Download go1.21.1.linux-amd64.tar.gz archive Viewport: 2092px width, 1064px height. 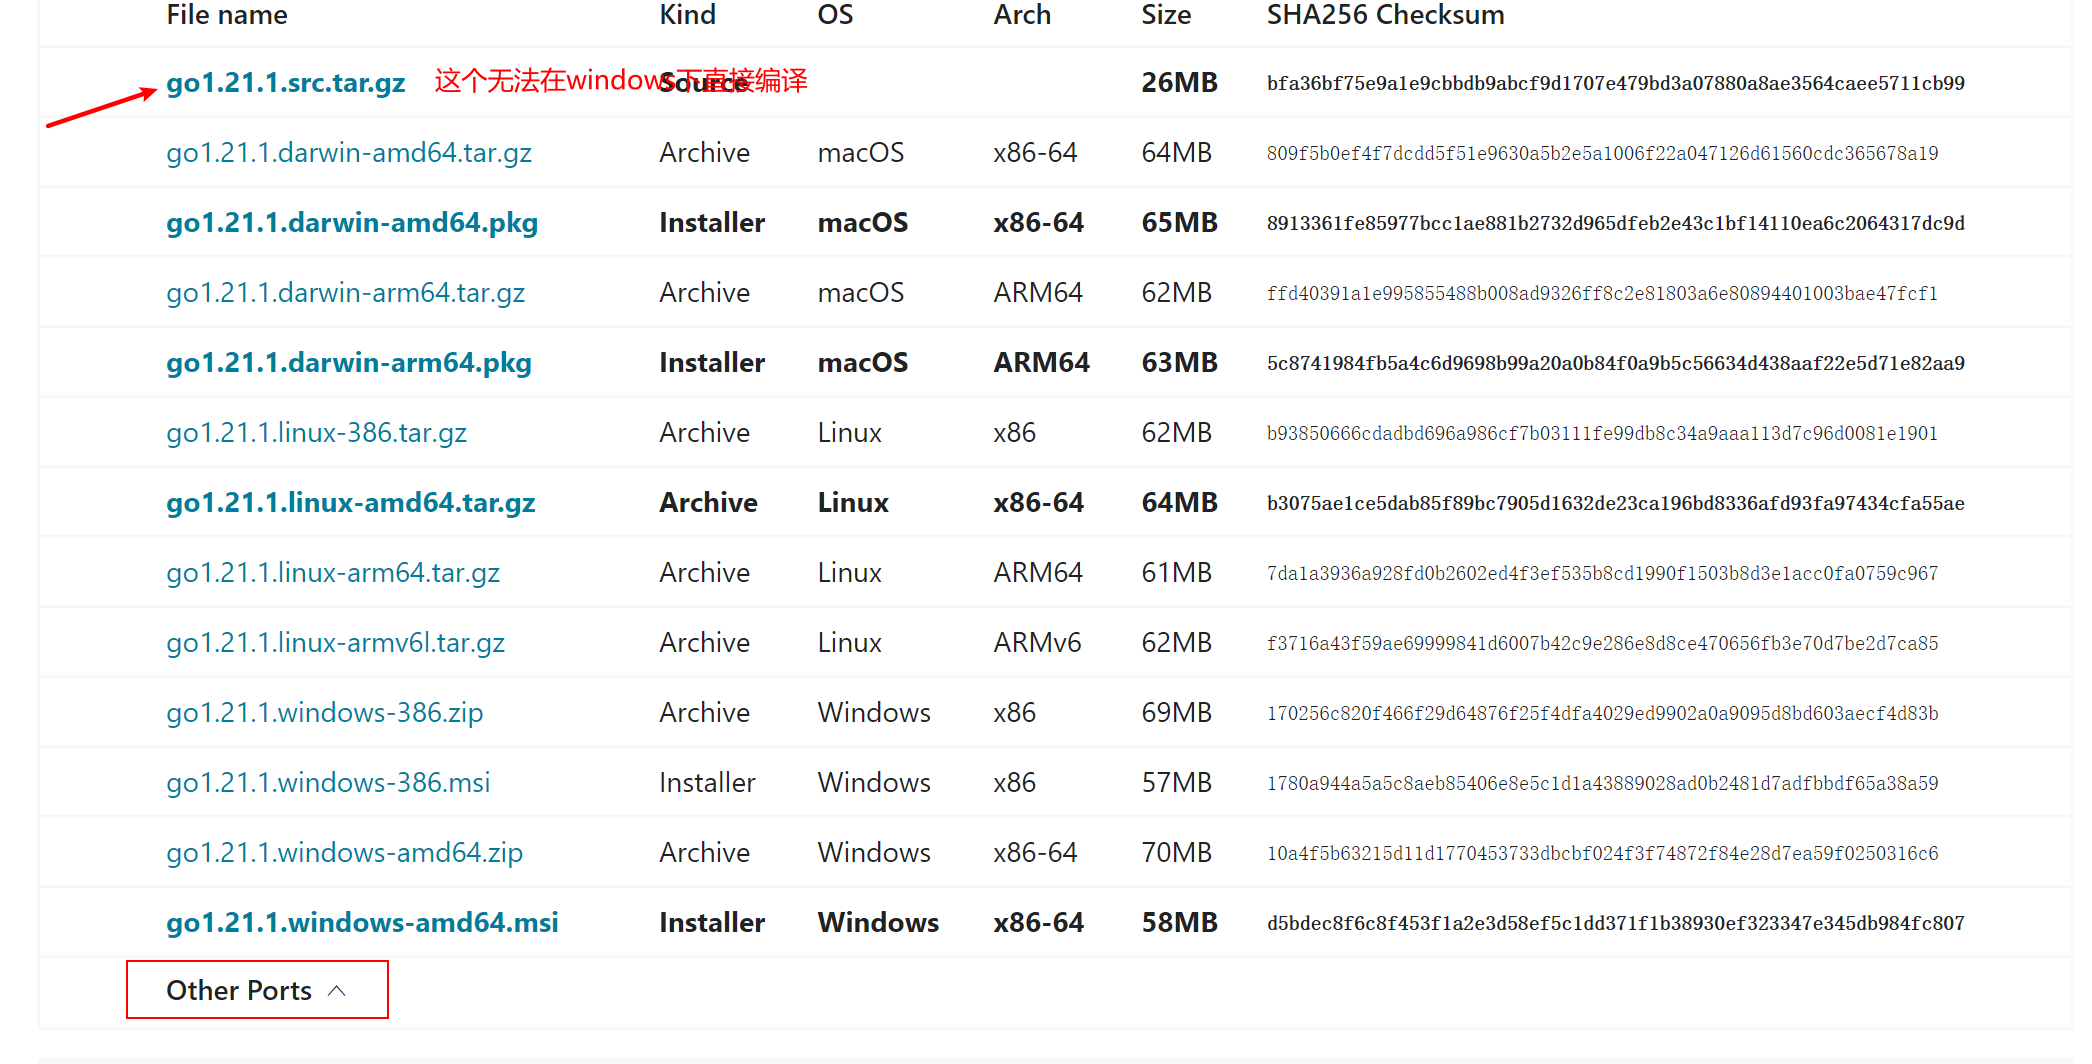pyautogui.click(x=350, y=503)
